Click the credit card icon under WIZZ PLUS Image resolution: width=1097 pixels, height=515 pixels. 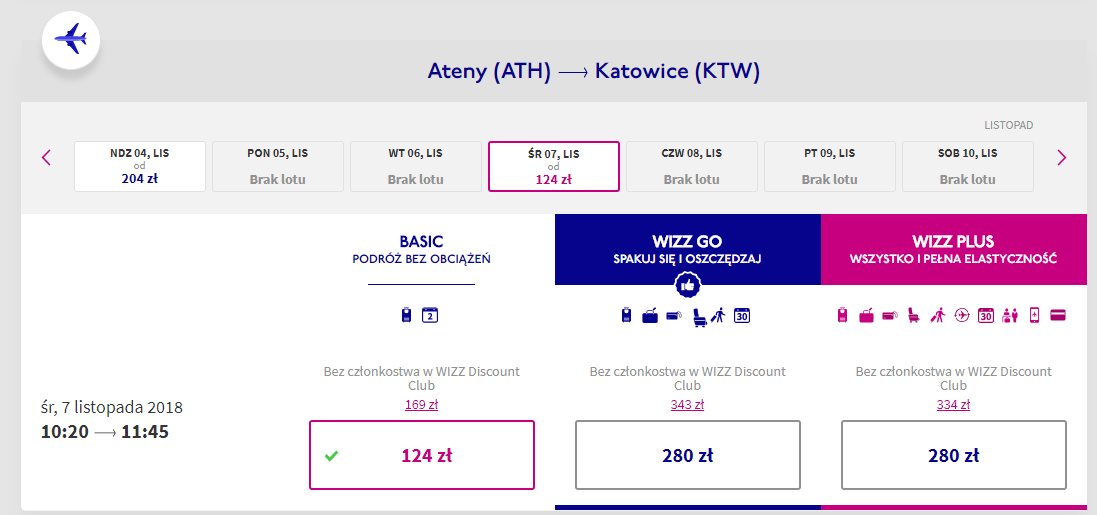1058,316
